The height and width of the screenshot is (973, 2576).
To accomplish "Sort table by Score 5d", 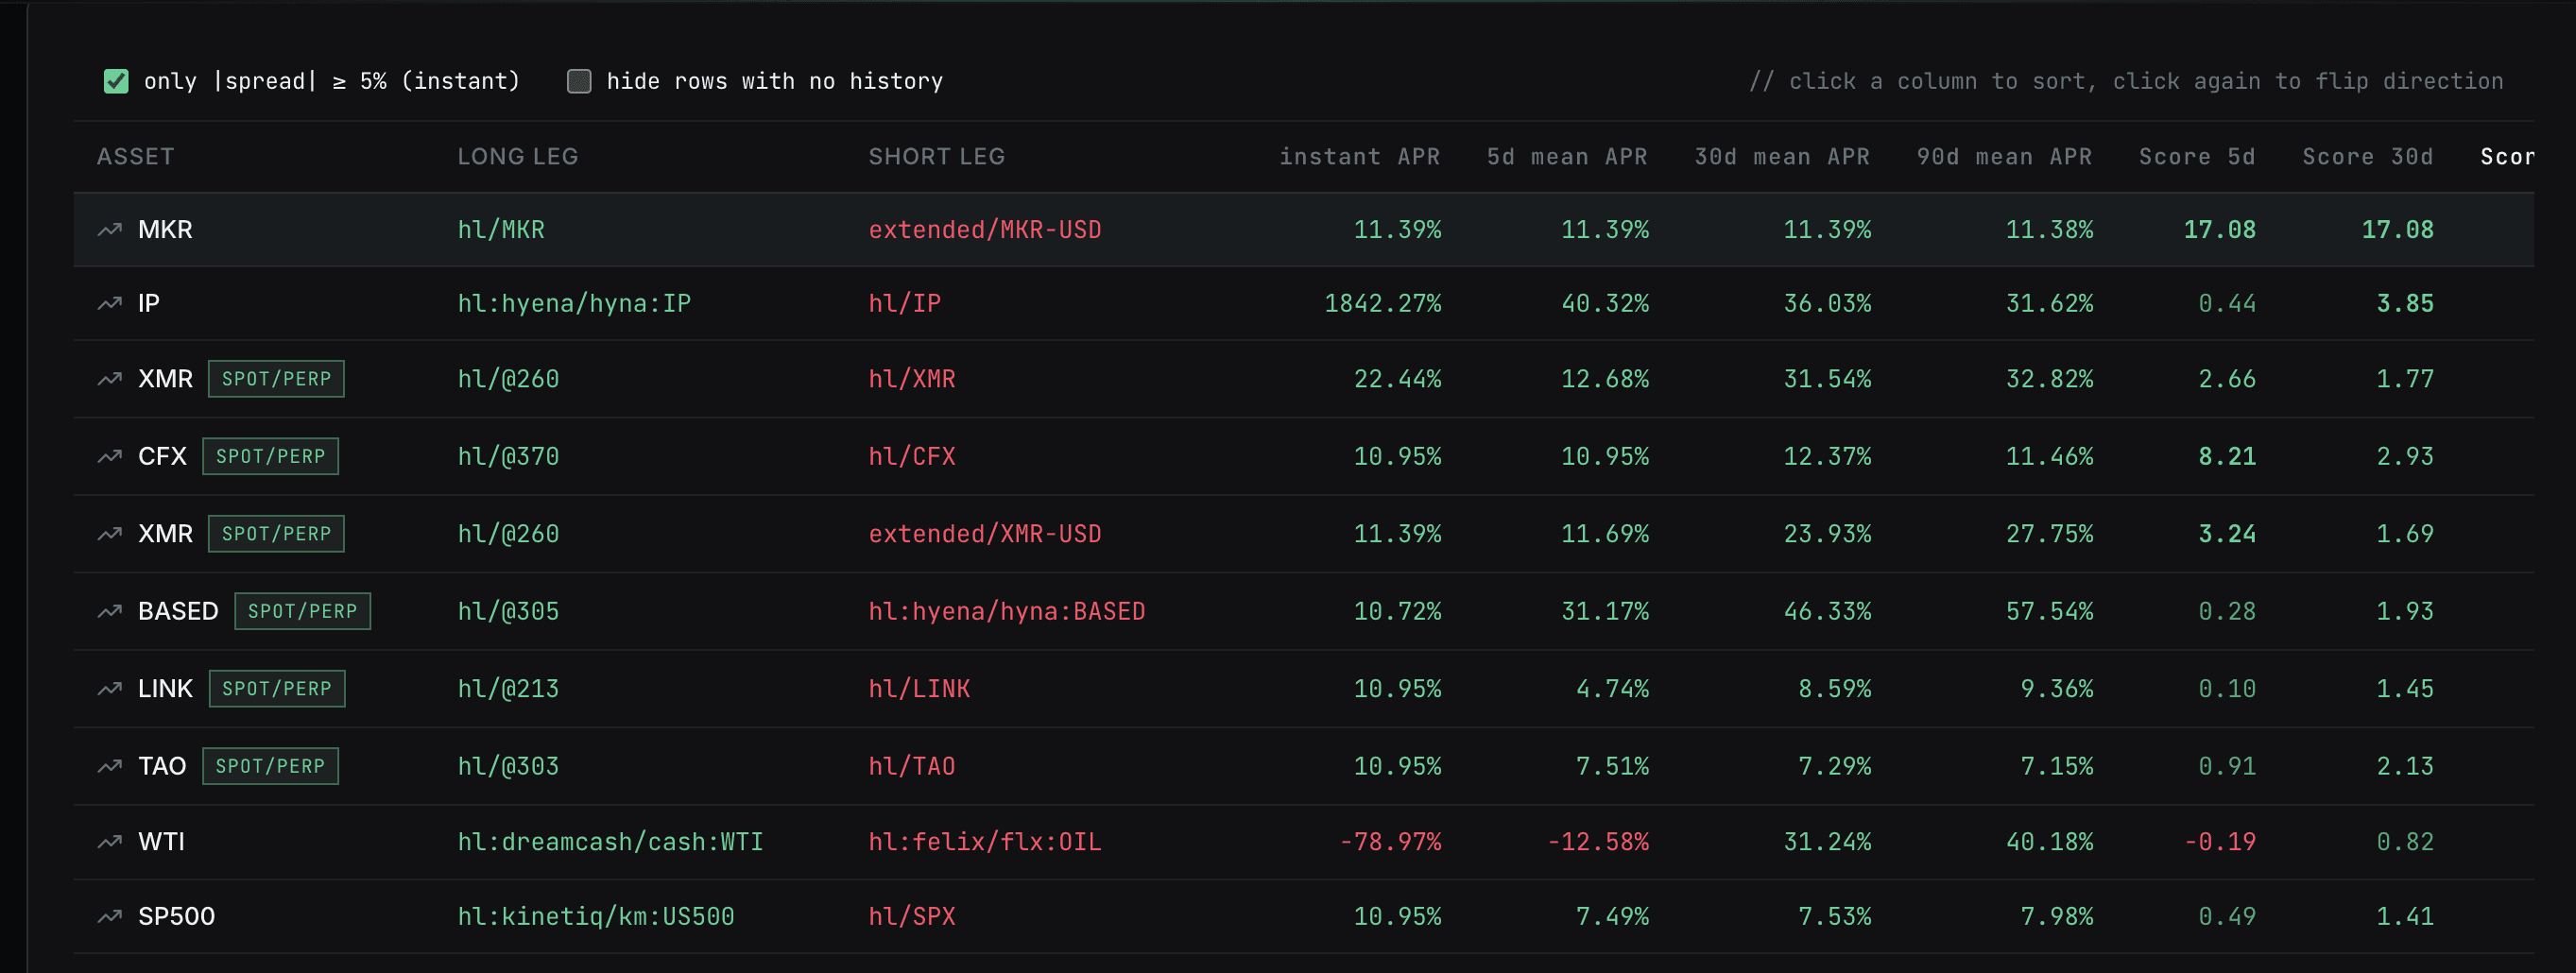I will coord(2197,157).
